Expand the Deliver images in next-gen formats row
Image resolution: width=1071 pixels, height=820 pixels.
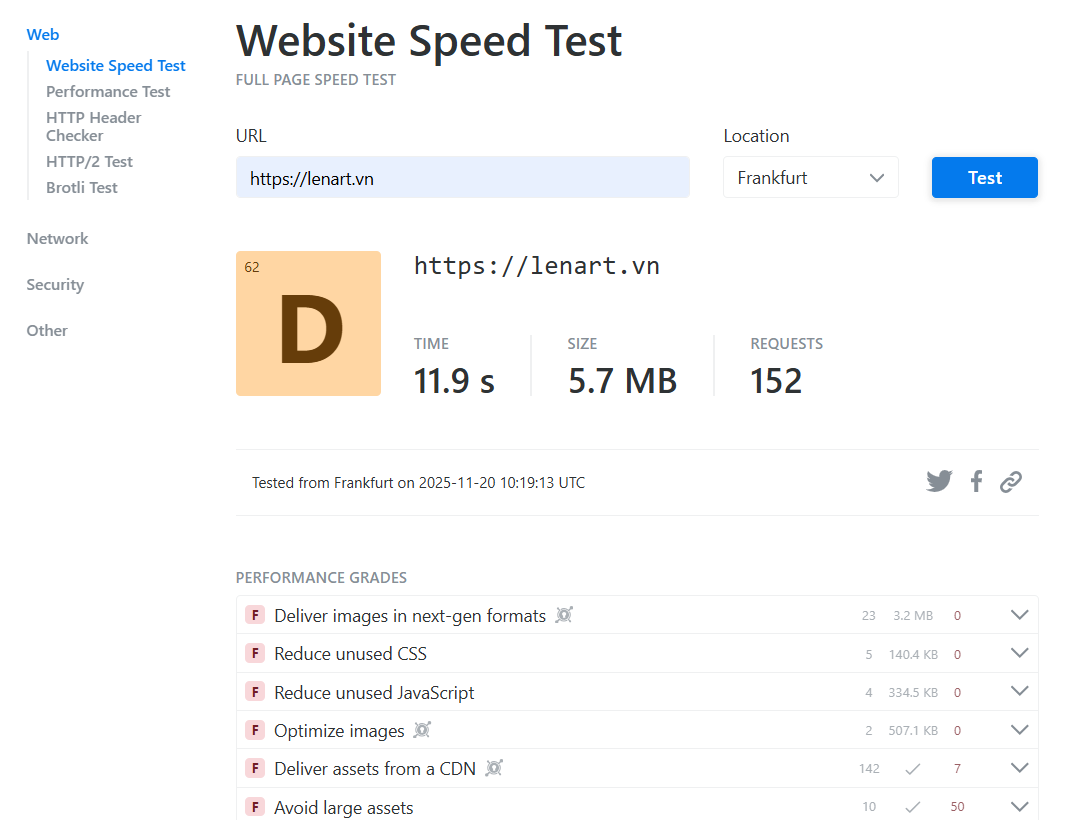click(x=1019, y=614)
